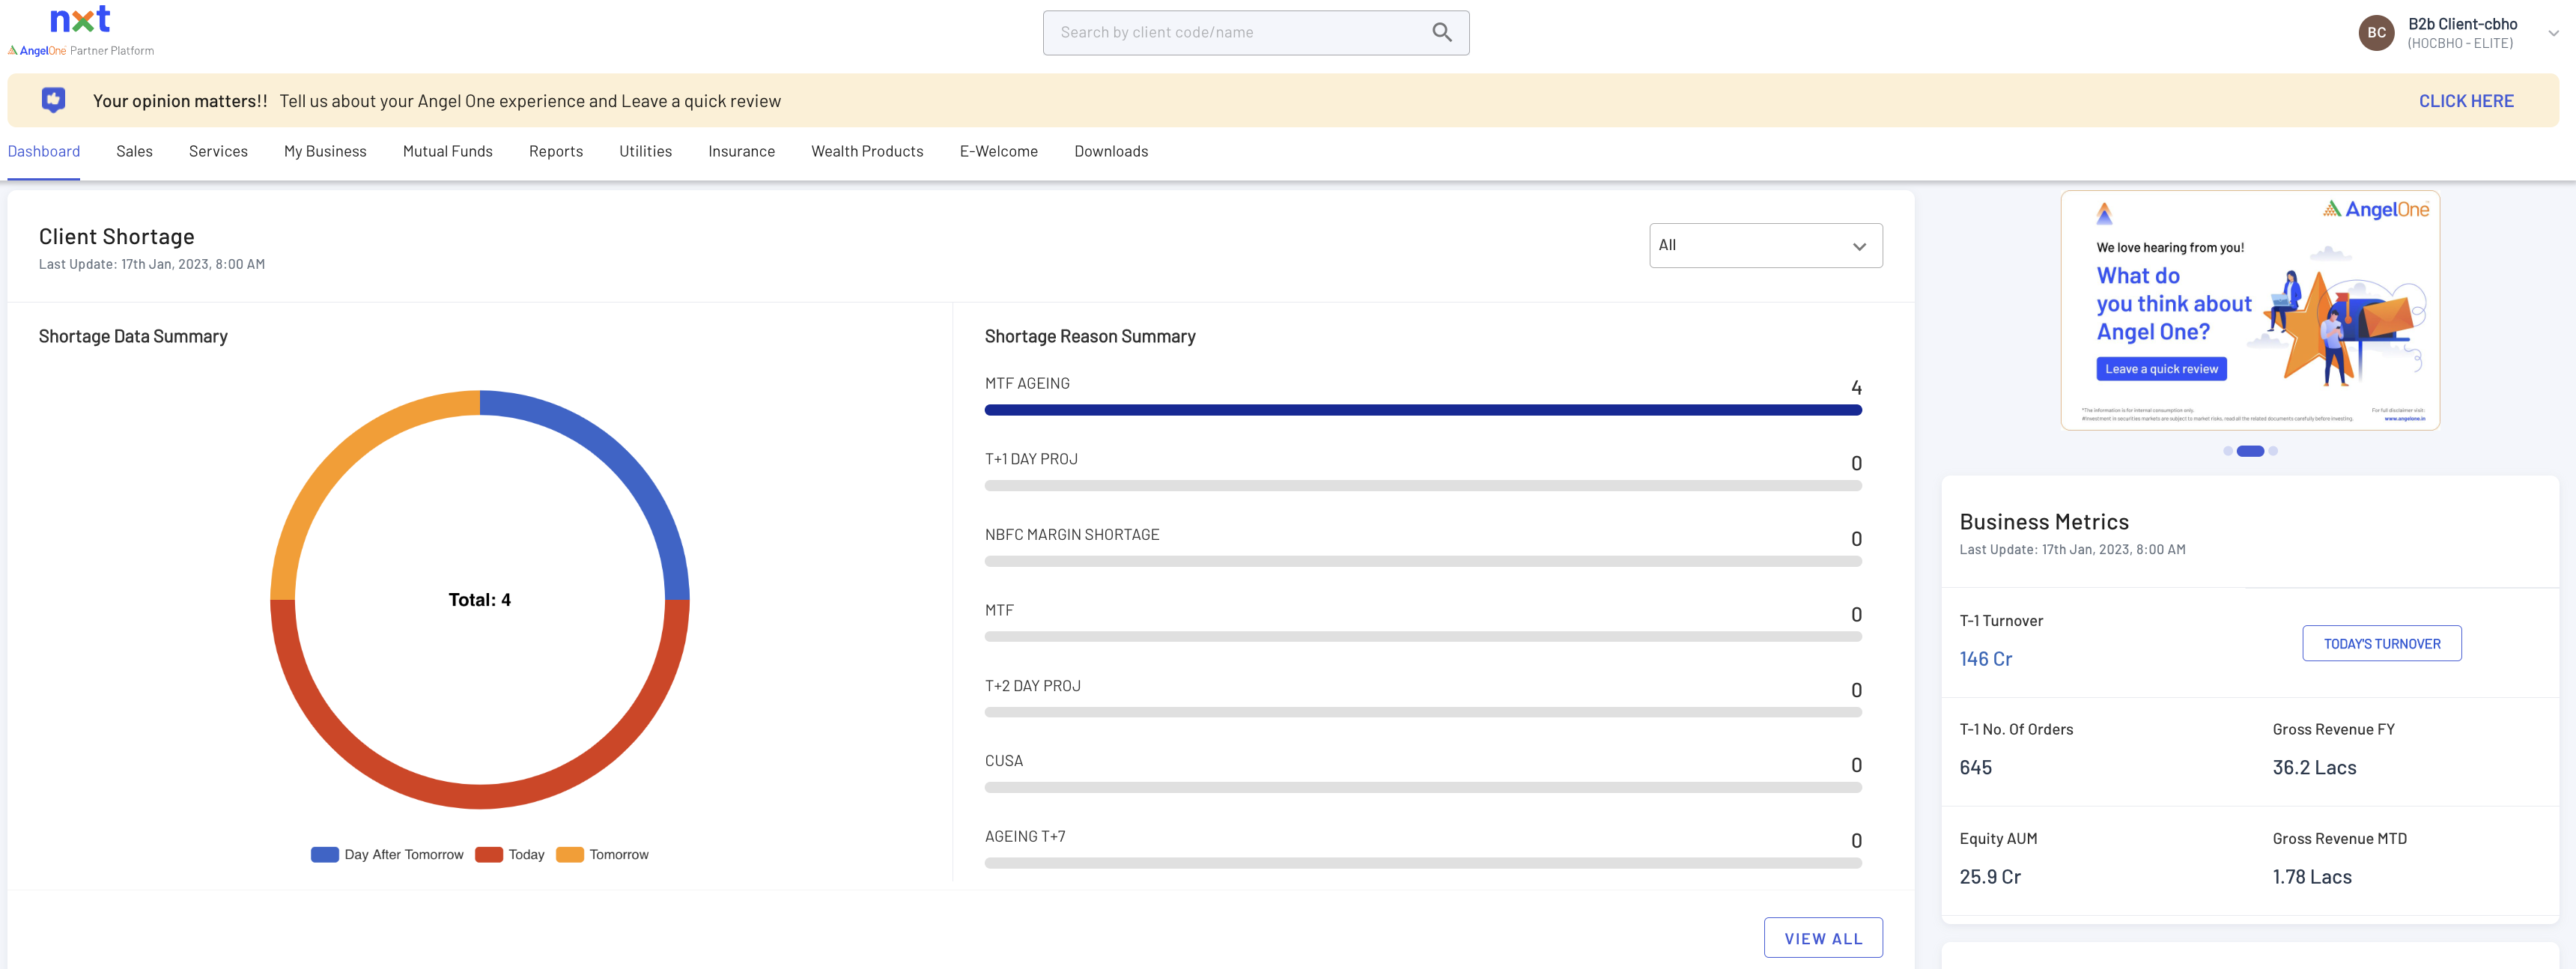This screenshot has width=2576, height=969.
Task: Open the All shortage filter dropdown
Action: (x=1765, y=245)
